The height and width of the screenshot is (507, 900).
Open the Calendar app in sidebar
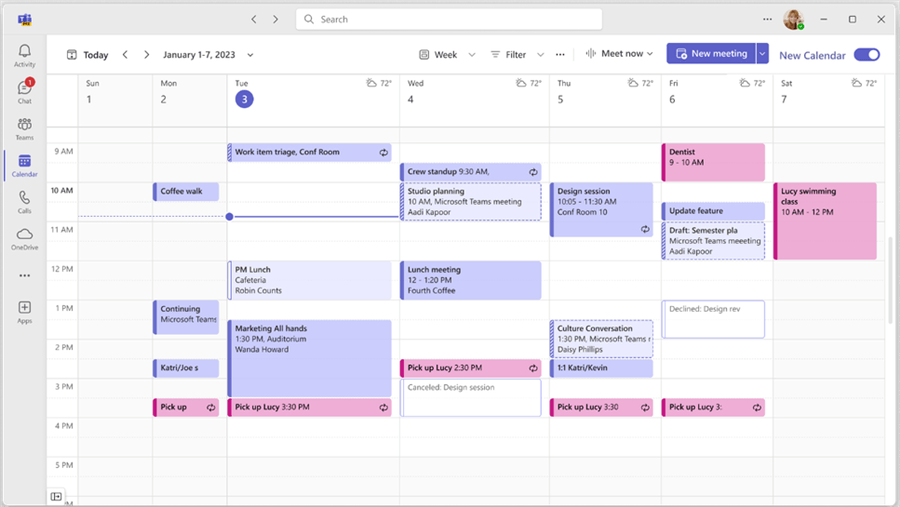pyautogui.click(x=24, y=165)
